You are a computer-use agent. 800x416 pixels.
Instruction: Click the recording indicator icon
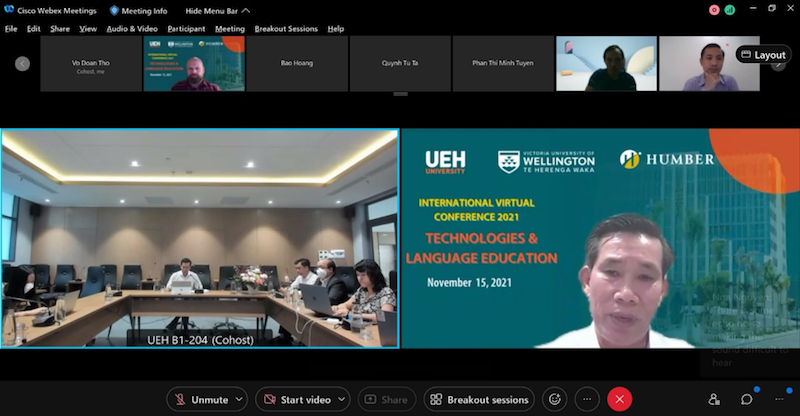(x=714, y=10)
